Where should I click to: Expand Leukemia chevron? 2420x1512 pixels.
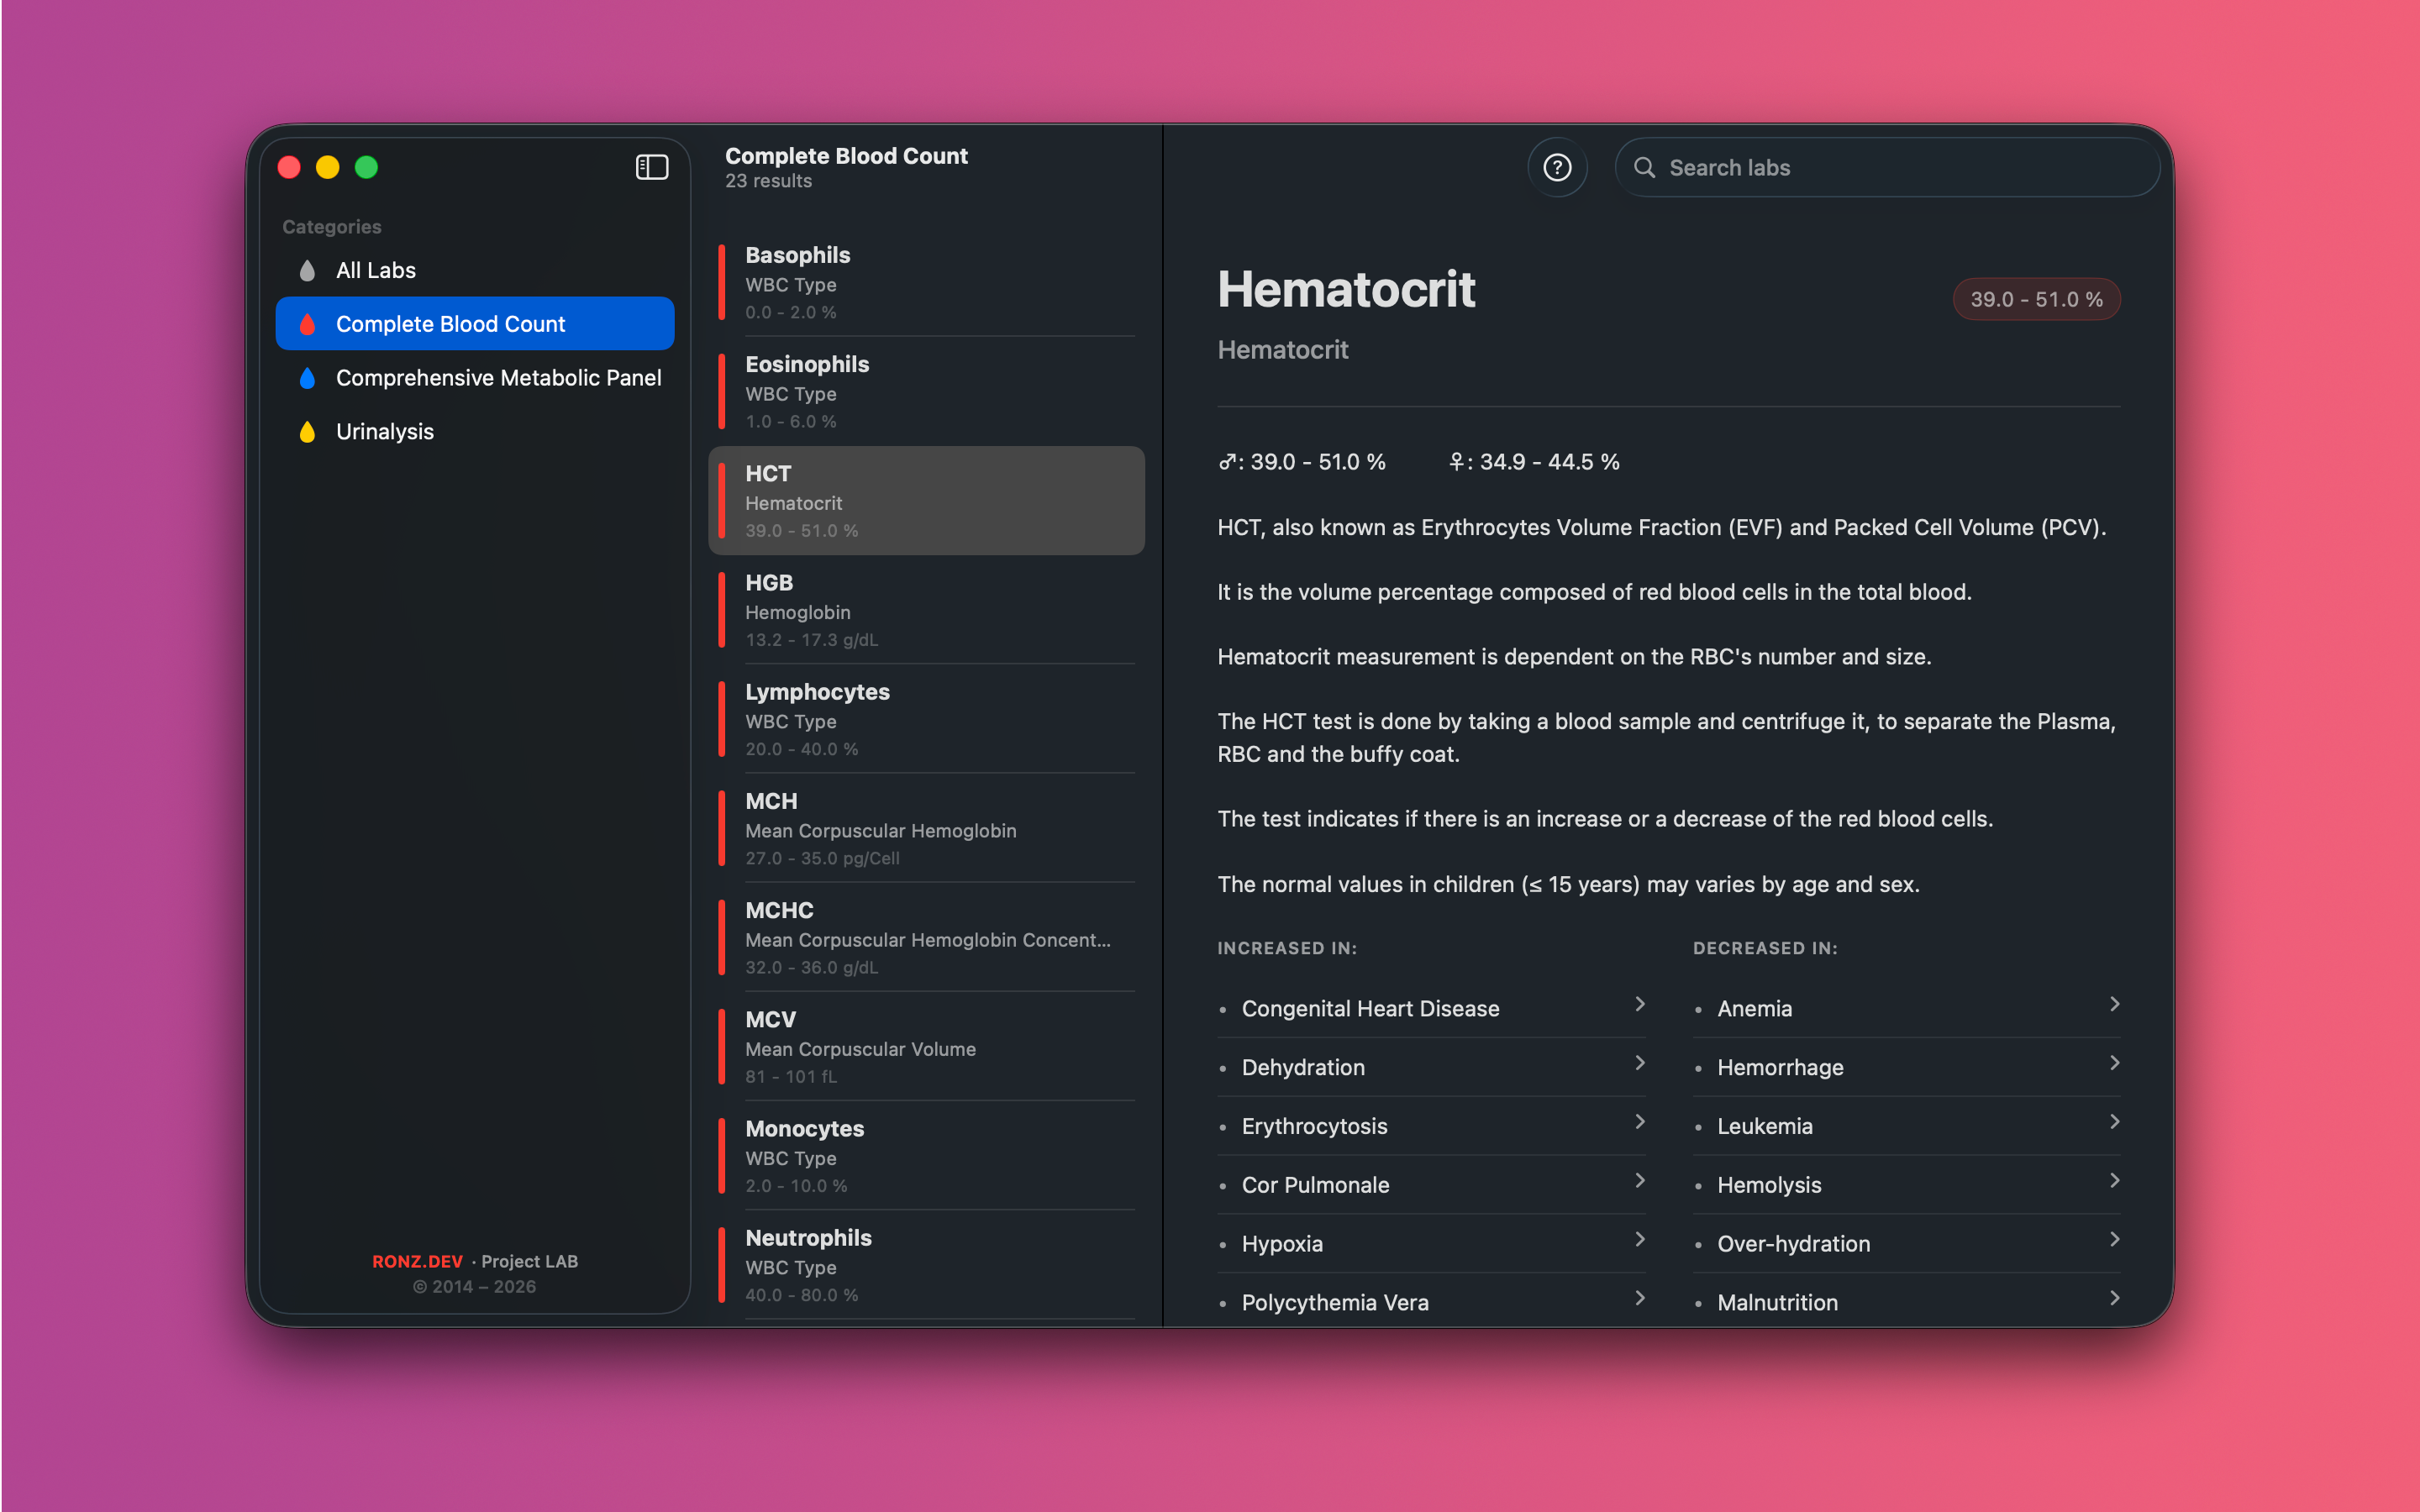2115,1122
